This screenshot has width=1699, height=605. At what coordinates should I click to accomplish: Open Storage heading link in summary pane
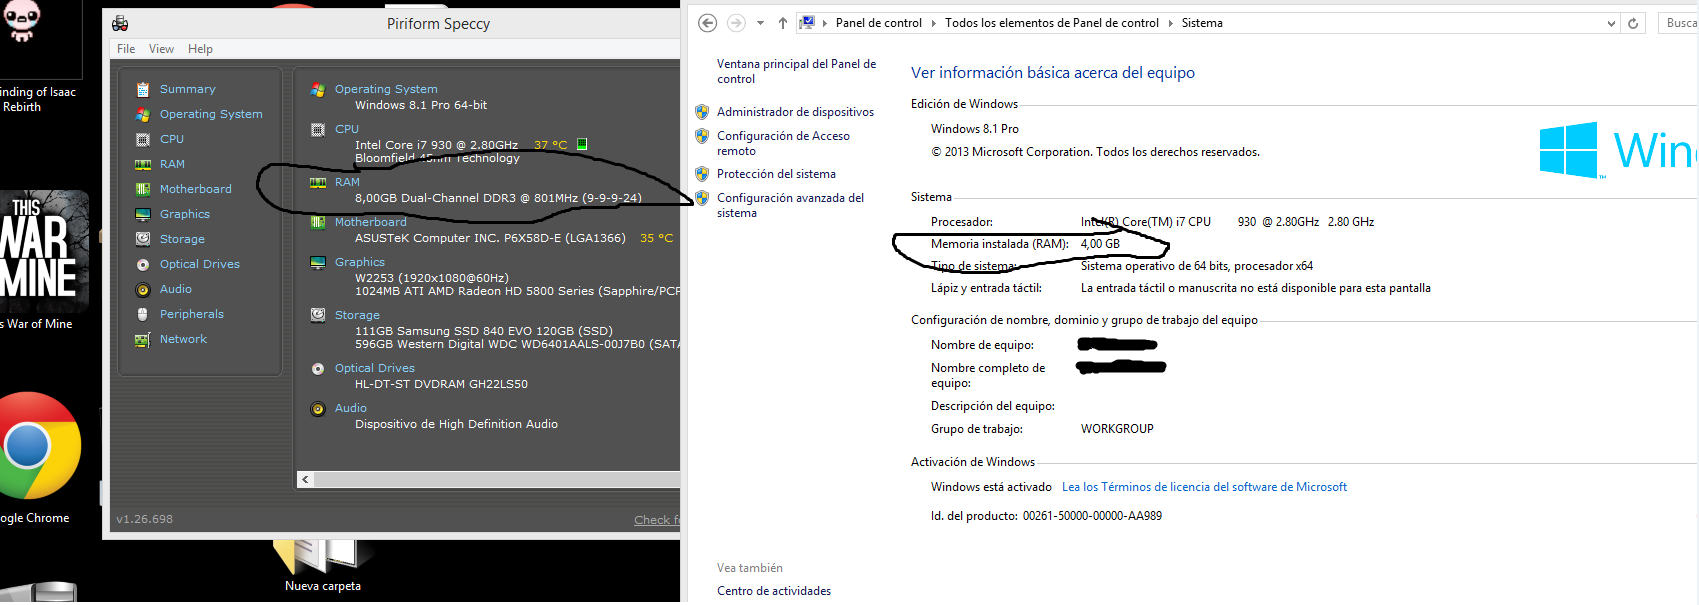tap(357, 315)
